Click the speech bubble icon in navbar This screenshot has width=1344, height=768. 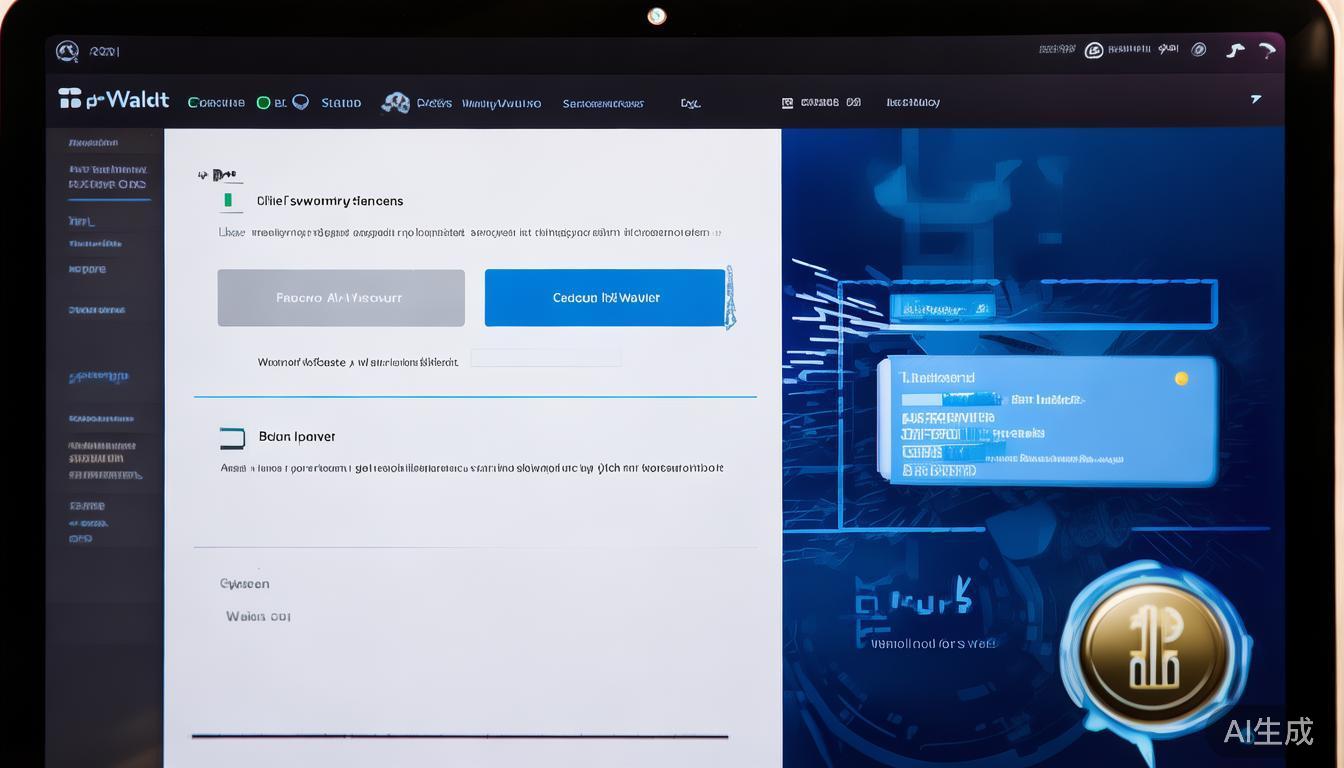click(300, 102)
